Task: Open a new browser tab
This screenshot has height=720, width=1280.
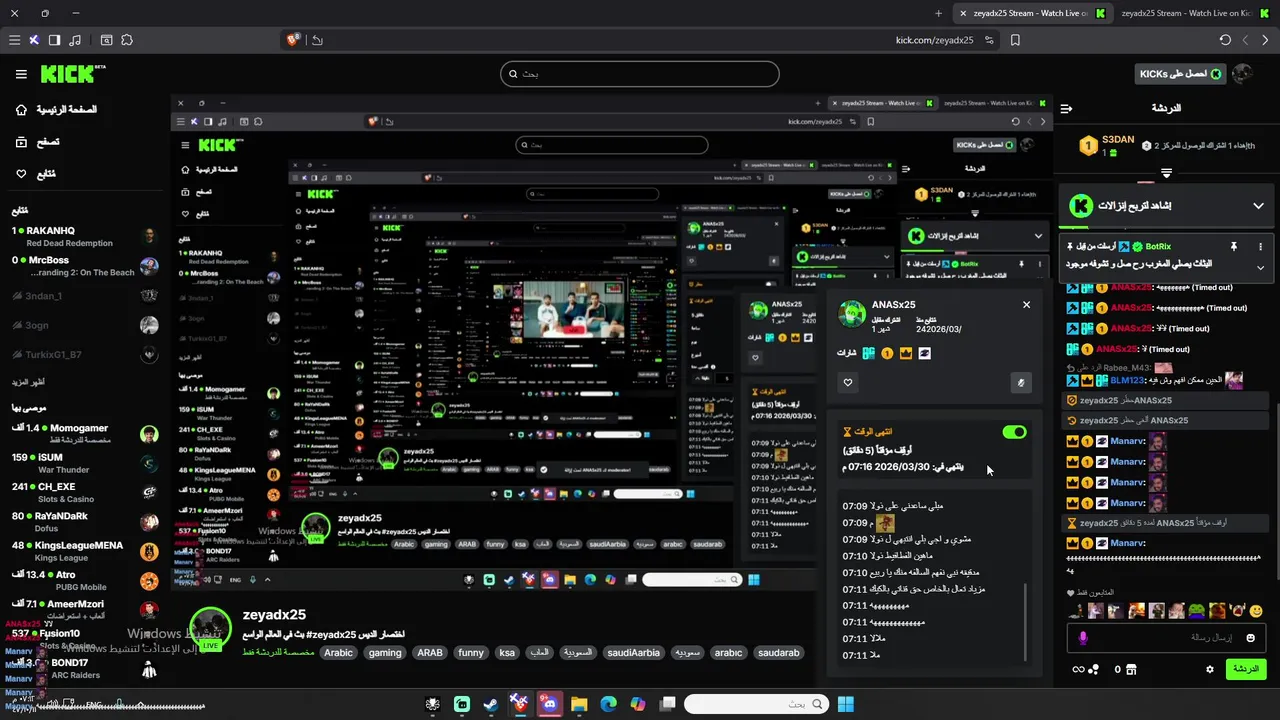Action: (938, 13)
